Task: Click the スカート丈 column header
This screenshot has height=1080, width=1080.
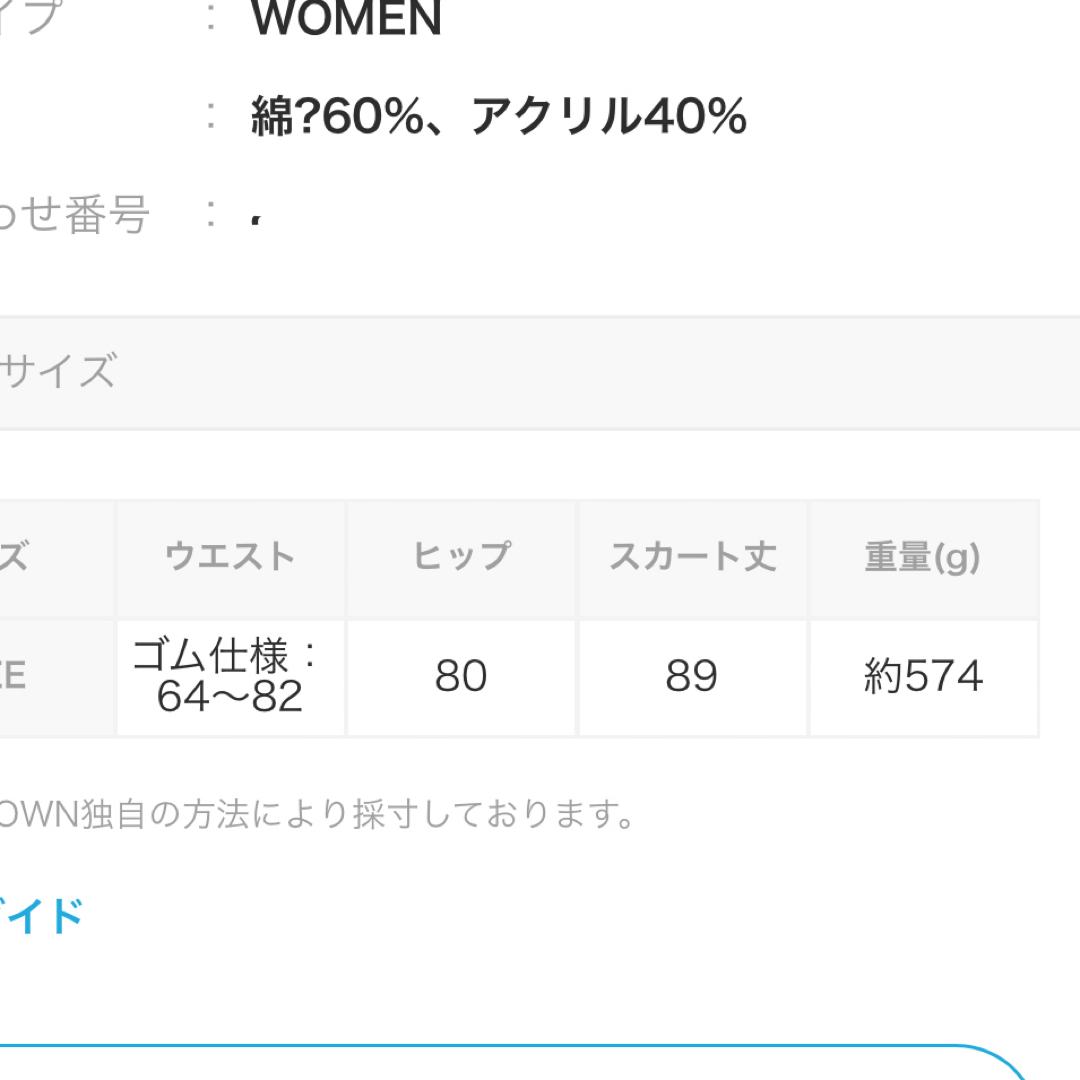Action: [692, 558]
